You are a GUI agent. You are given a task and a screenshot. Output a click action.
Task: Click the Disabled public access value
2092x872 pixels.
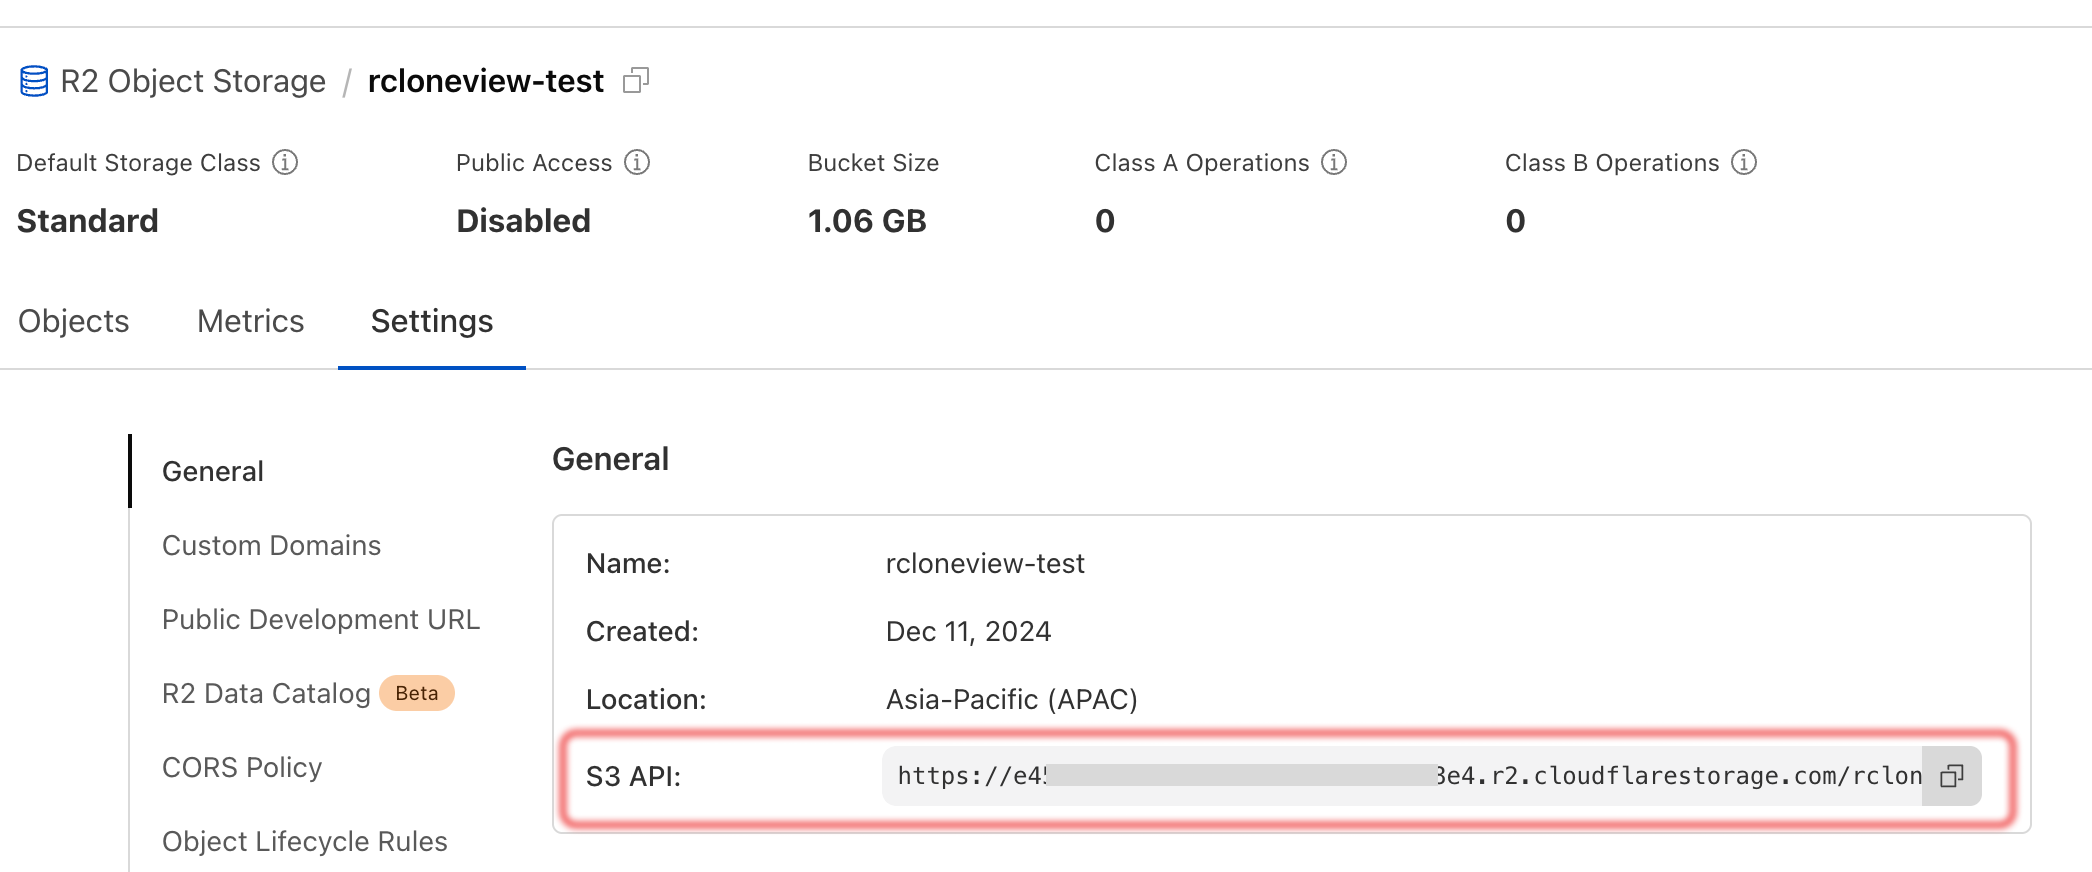click(524, 221)
